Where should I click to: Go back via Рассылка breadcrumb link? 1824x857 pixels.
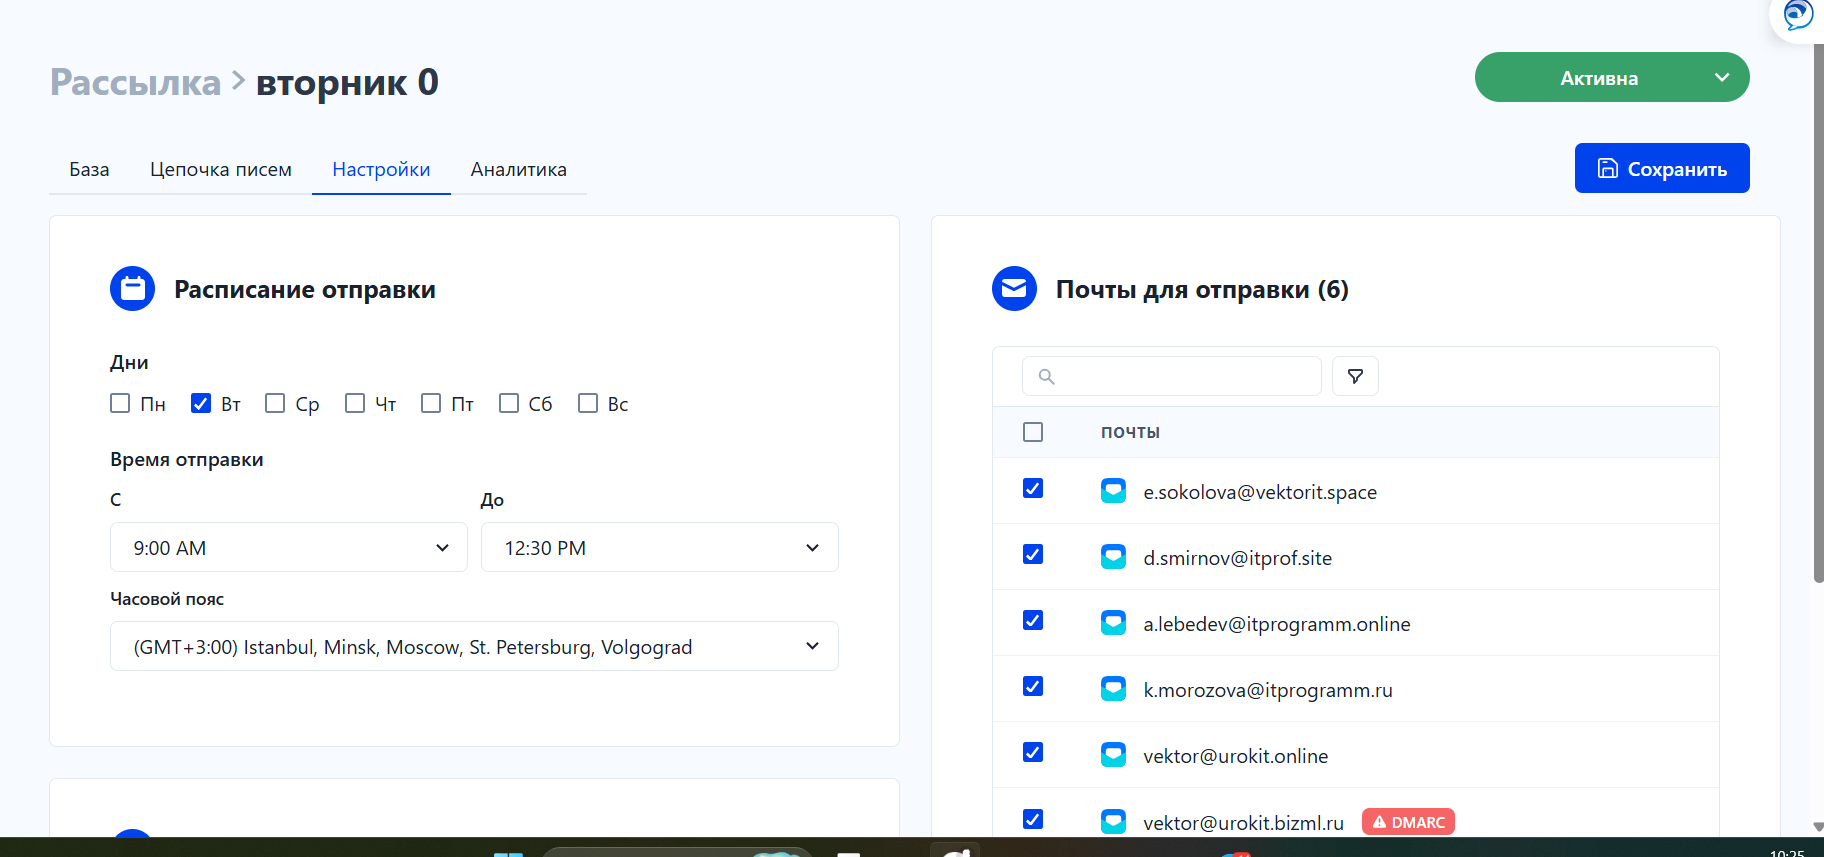(x=135, y=82)
